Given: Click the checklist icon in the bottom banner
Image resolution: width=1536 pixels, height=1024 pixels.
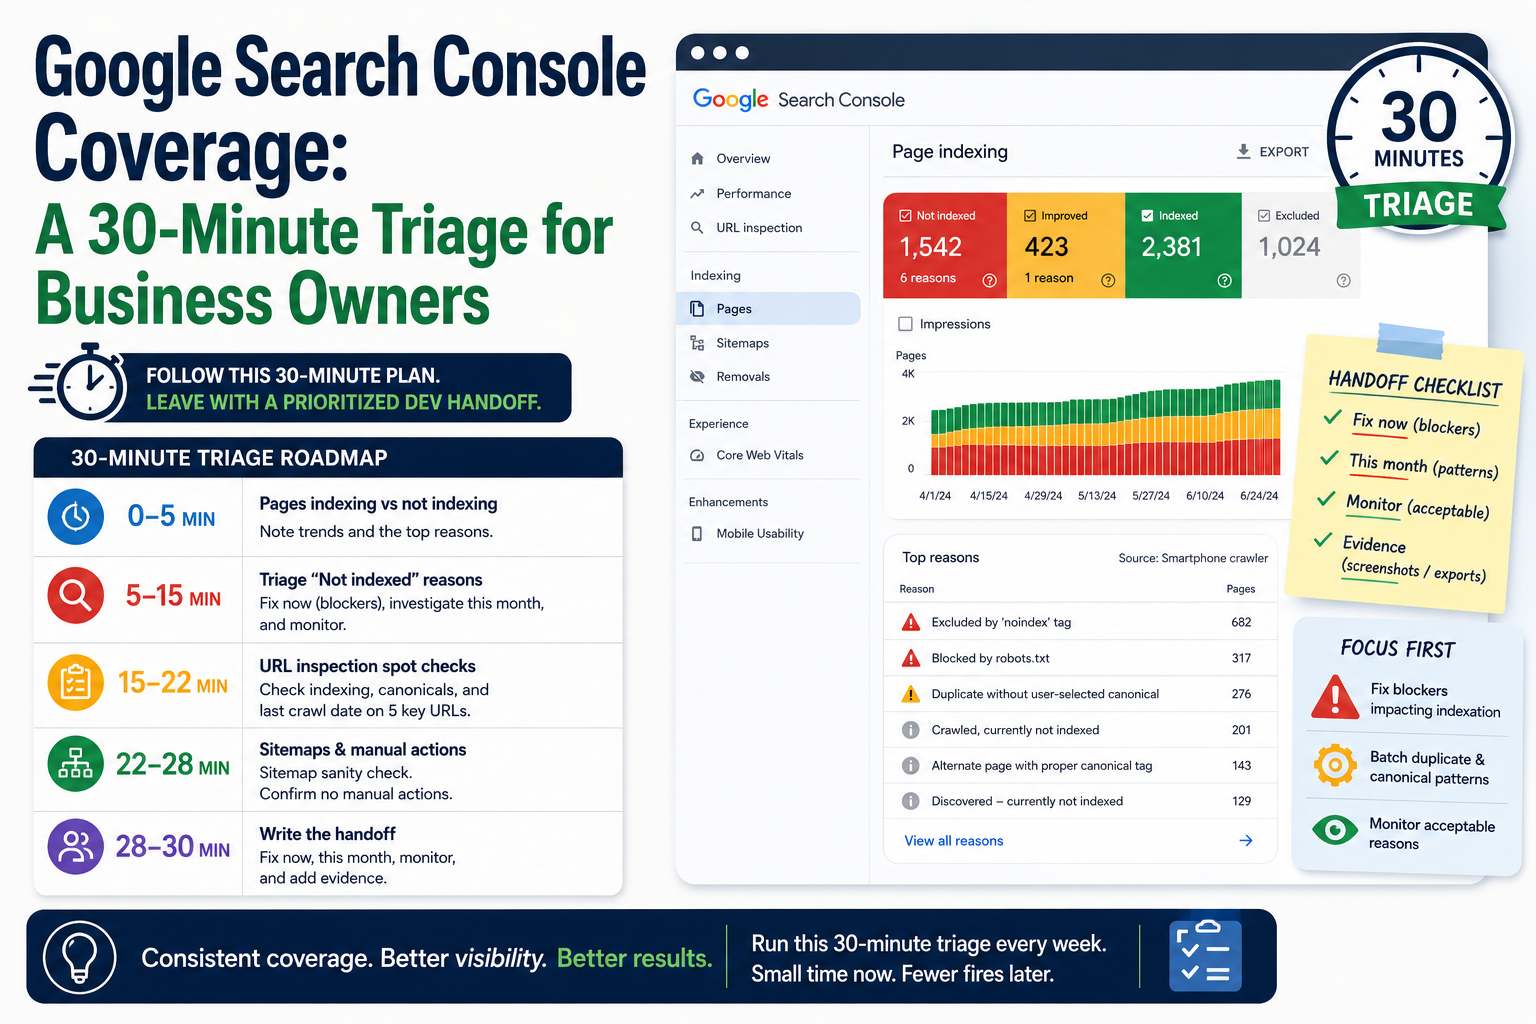Looking at the screenshot, I should (1205, 956).
